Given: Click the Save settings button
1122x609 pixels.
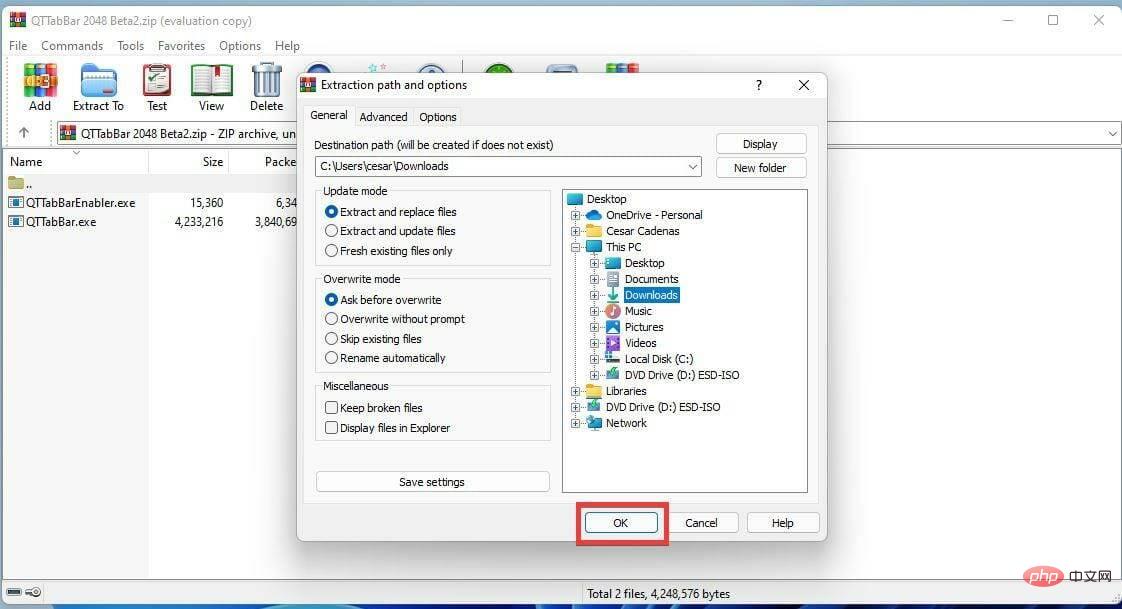Looking at the screenshot, I should (x=432, y=482).
